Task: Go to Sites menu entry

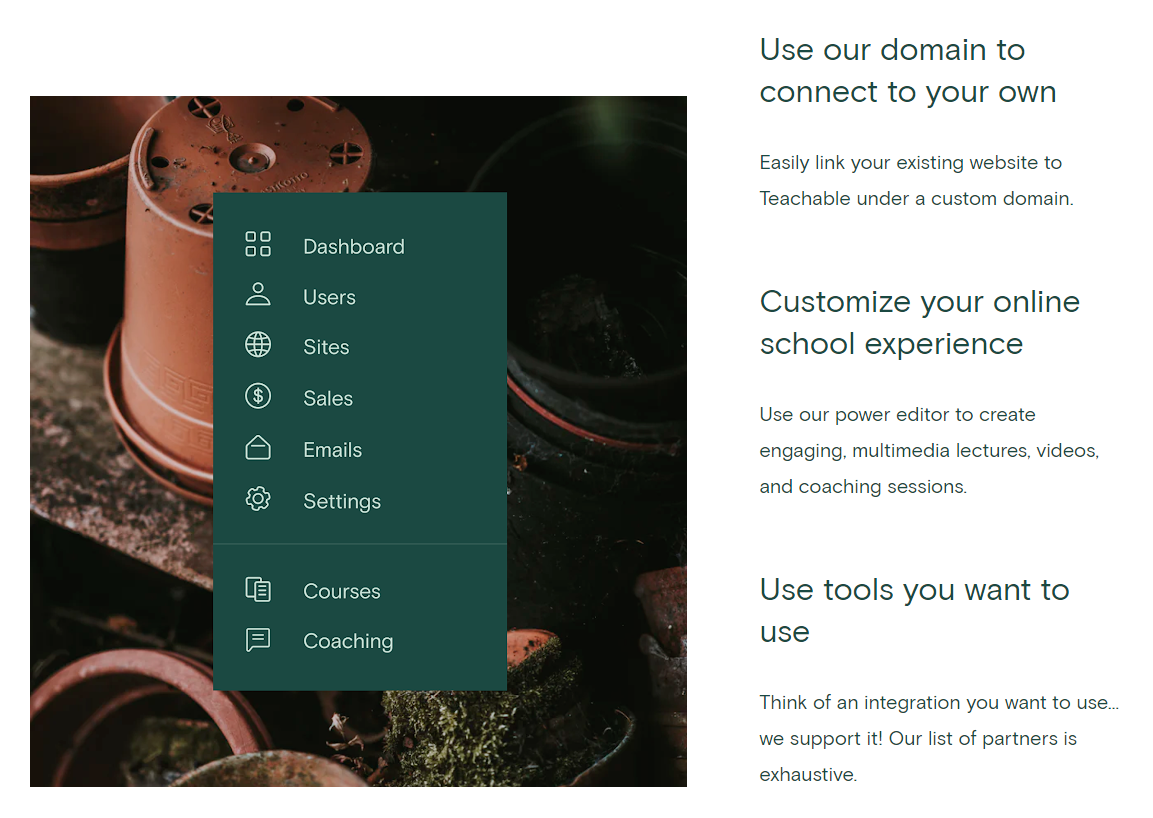Action: [x=326, y=347]
